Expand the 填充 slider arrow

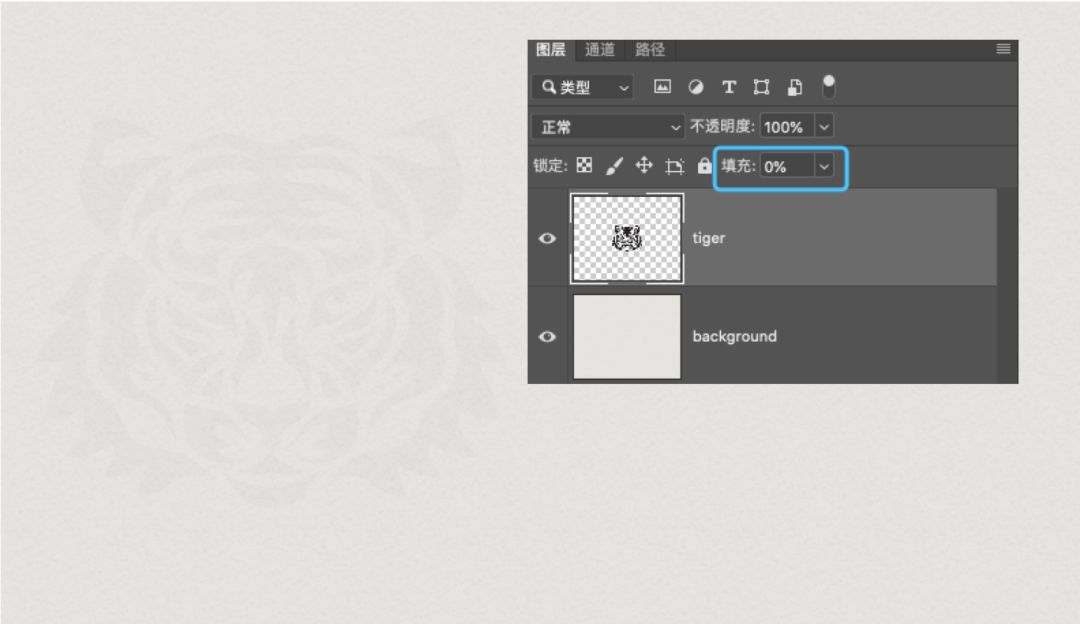click(x=824, y=166)
